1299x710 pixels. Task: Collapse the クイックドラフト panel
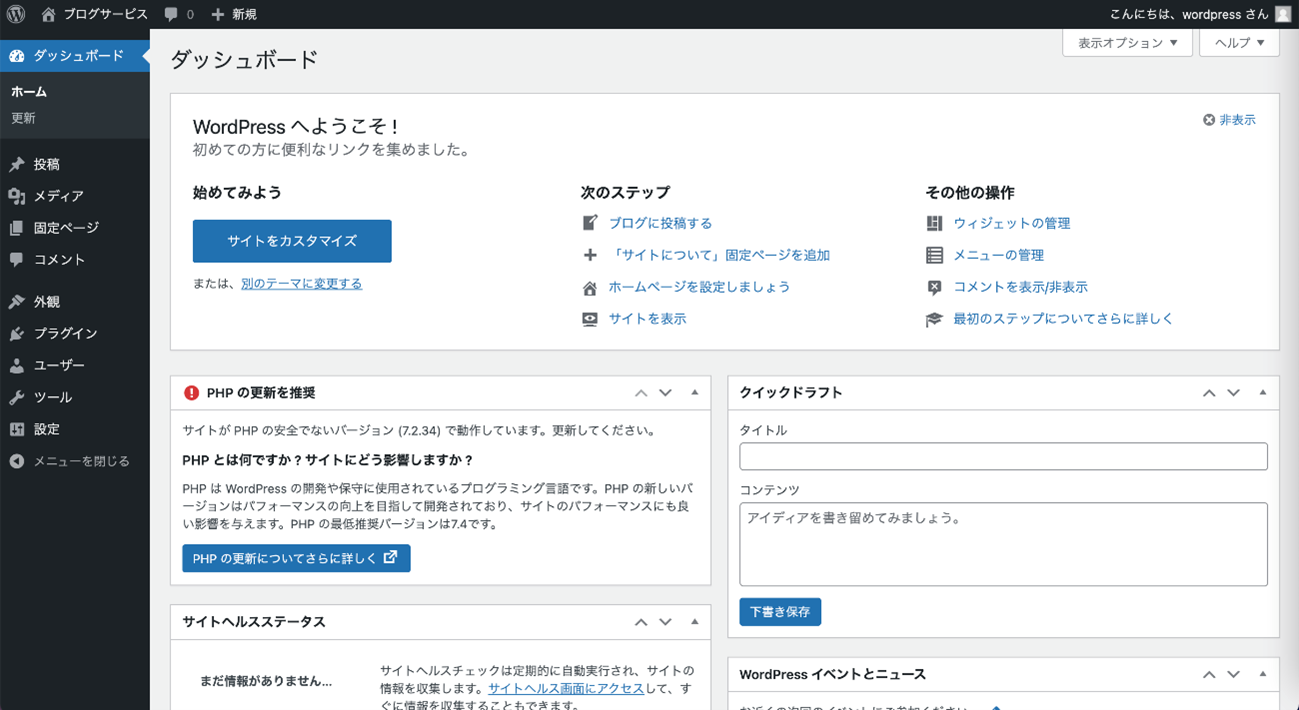point(1262,393)
